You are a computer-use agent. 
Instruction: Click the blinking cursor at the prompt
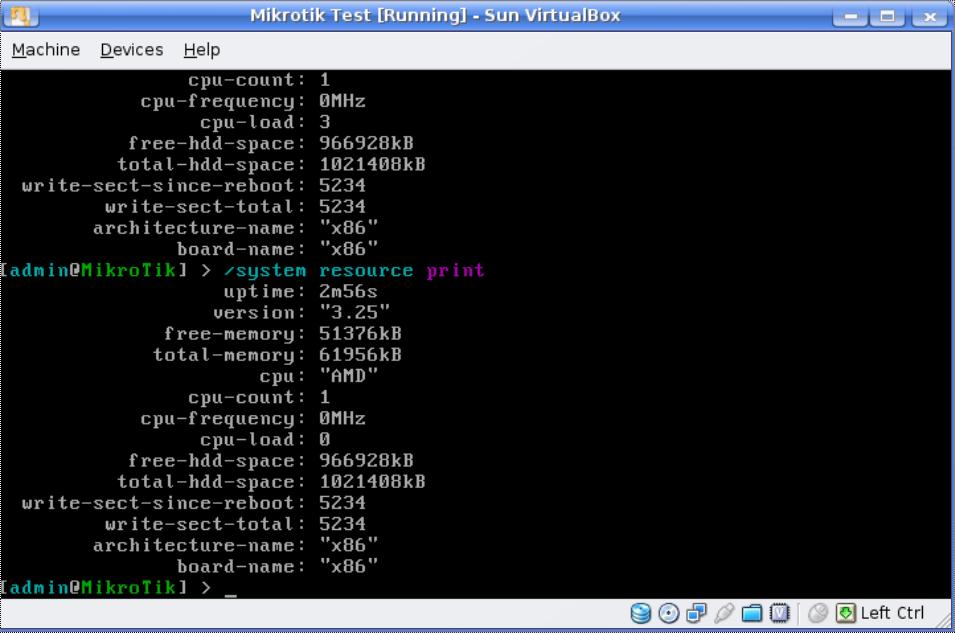click(230, 594)
